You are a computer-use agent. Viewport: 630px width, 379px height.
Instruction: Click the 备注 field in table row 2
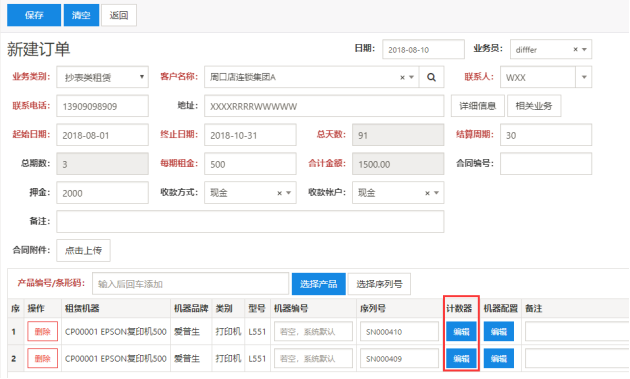pos(577,358)
